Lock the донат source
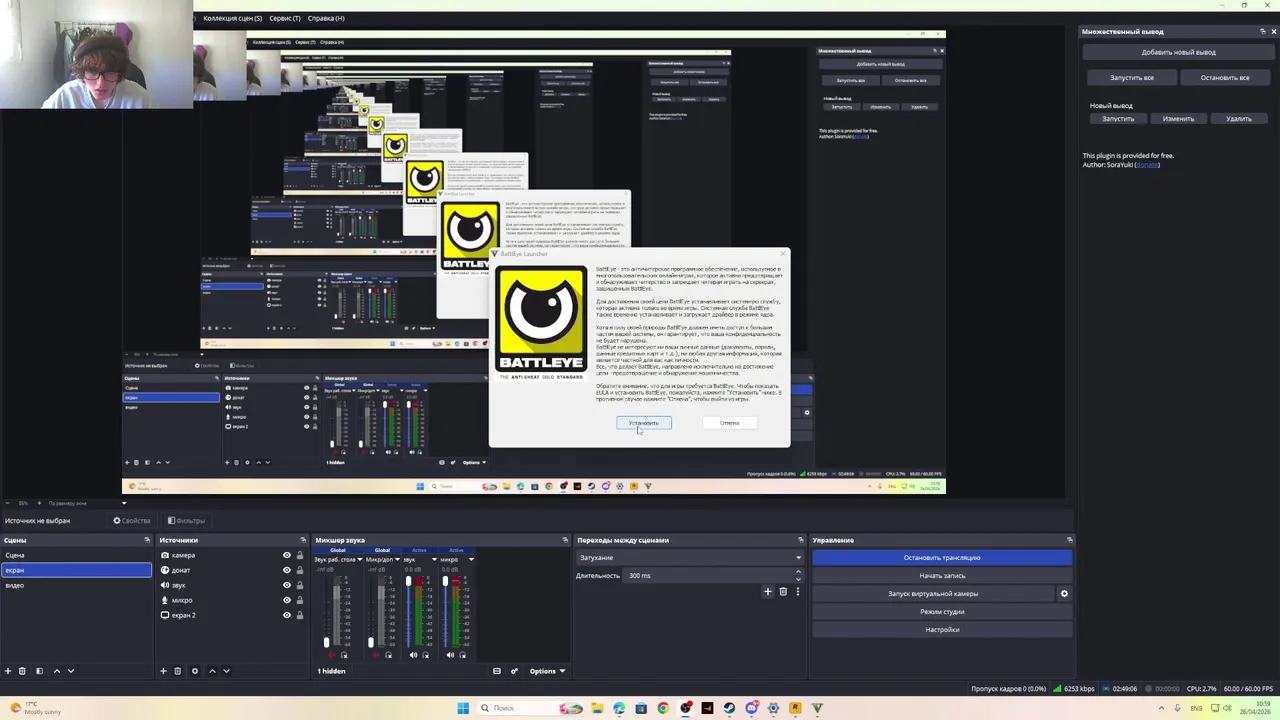The width and height of the screenshot is (1280, 720). (300, 570)
